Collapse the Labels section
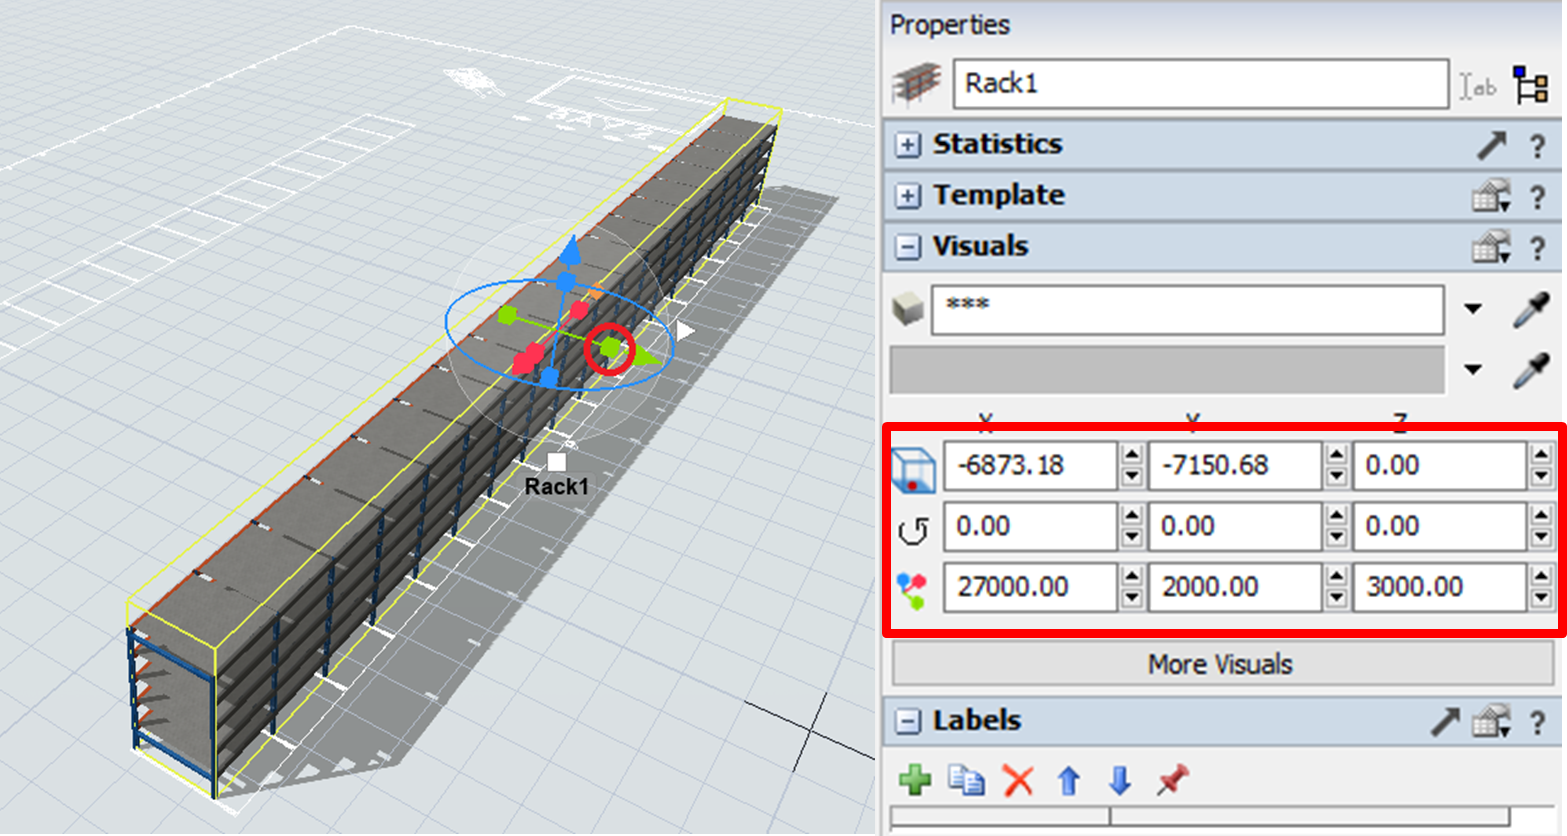The width and height of the screenshot is (1567, 836). (x=907, y=721)
